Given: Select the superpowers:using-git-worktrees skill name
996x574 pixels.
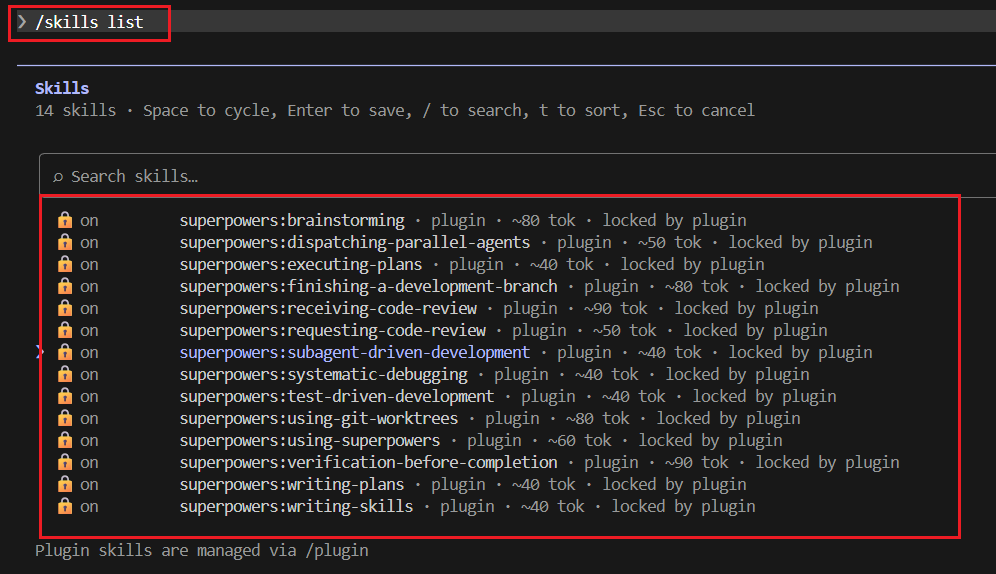Looking at the screenshot, I should tap(319, 418).
